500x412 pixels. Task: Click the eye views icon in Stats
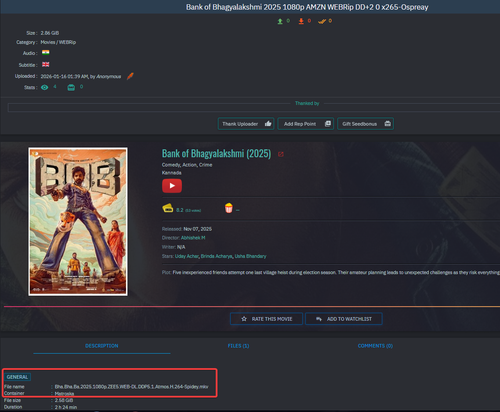coord(45,87)
